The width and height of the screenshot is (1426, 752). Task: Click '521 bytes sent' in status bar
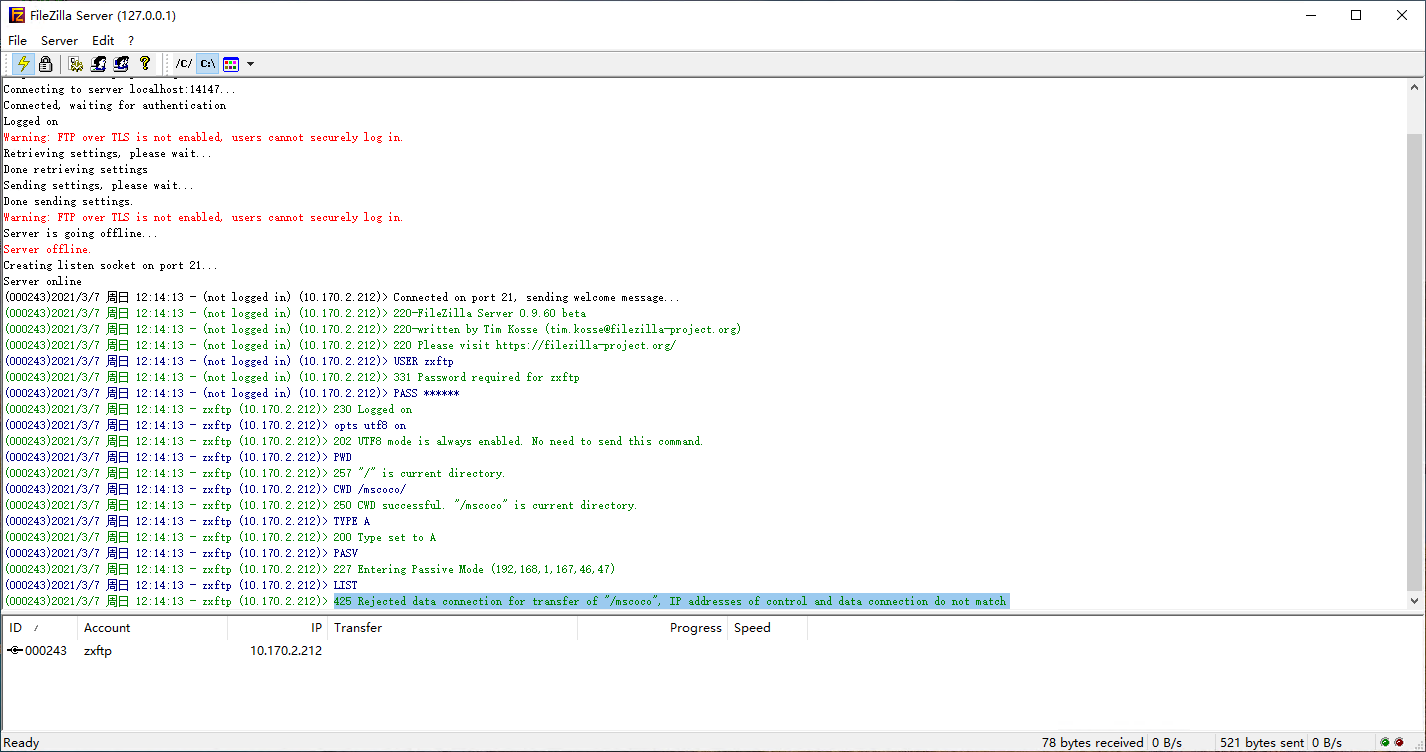pyautogui.click(x=1262, y=743)
